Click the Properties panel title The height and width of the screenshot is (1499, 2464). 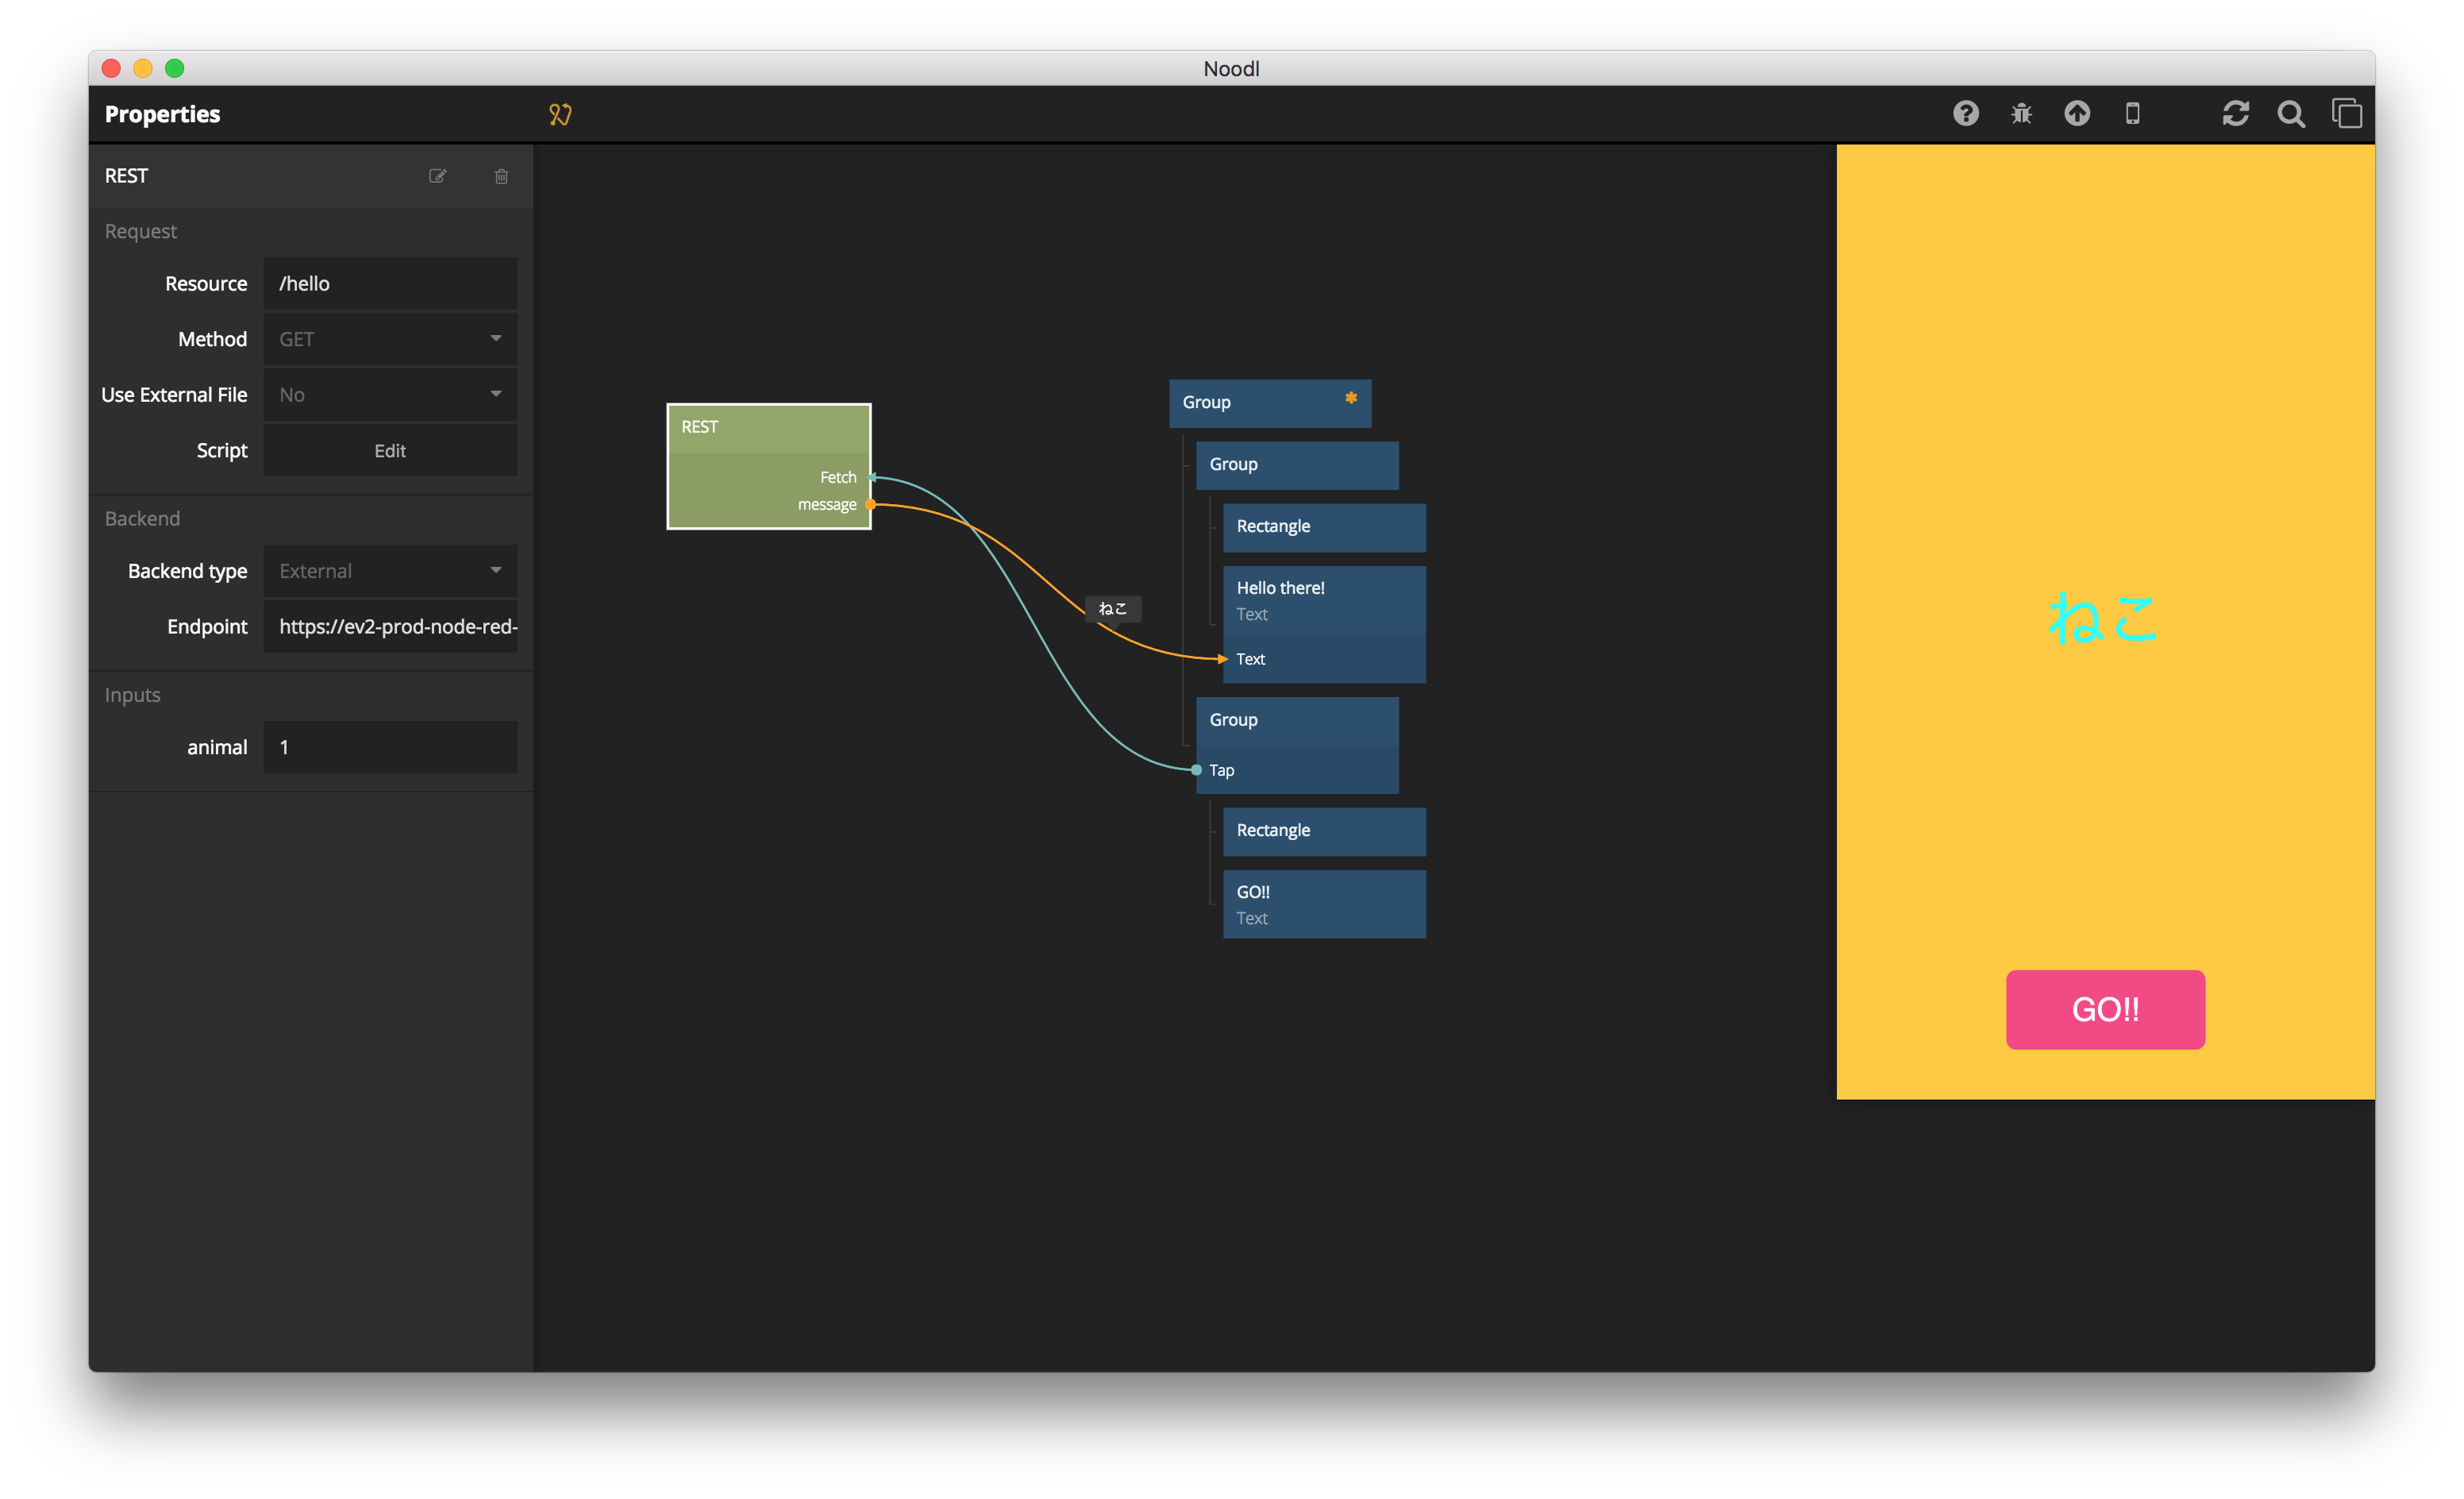coord(162,114)
